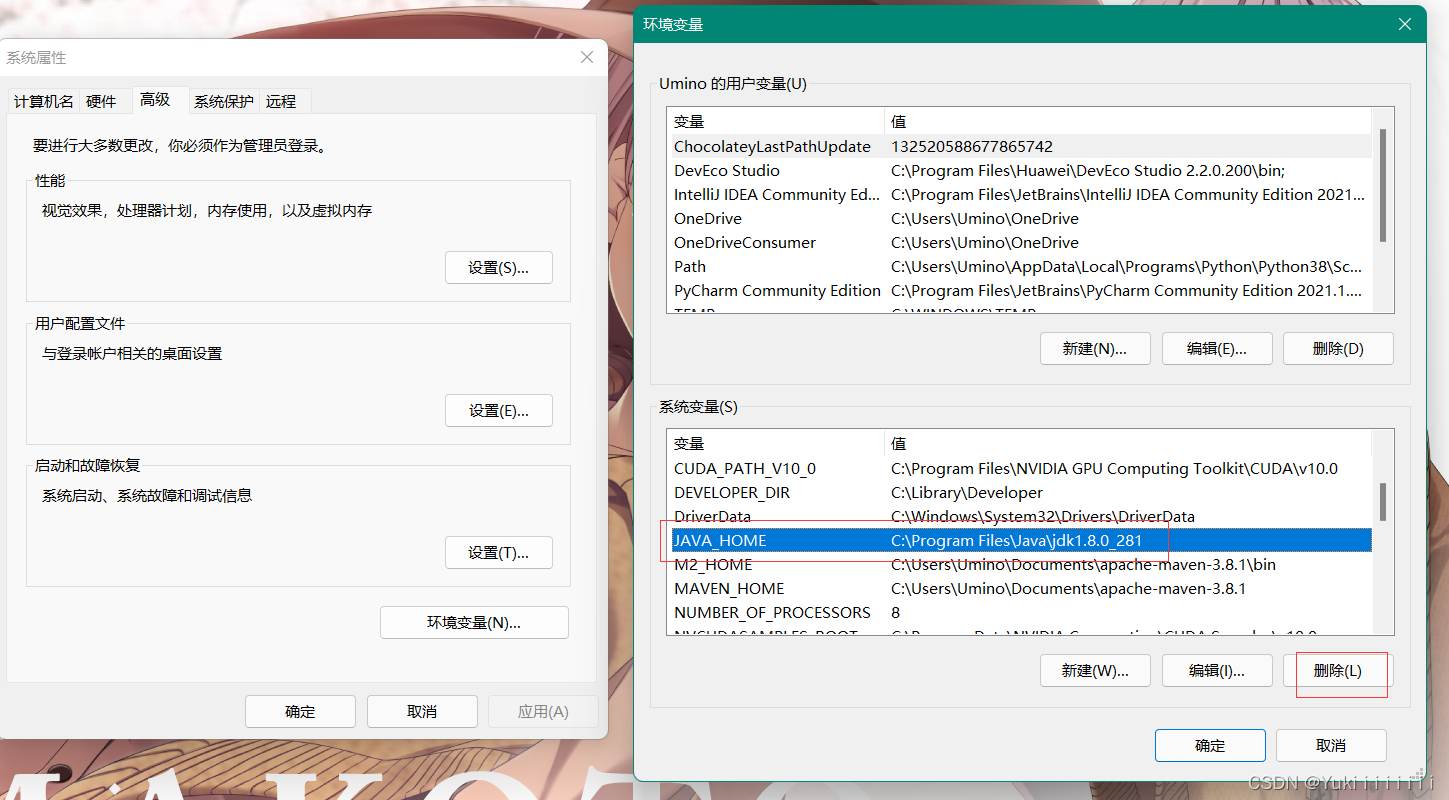Cancel the 系统属性 window with 取消
The image size is (1449, 800).
pos(422,711)
